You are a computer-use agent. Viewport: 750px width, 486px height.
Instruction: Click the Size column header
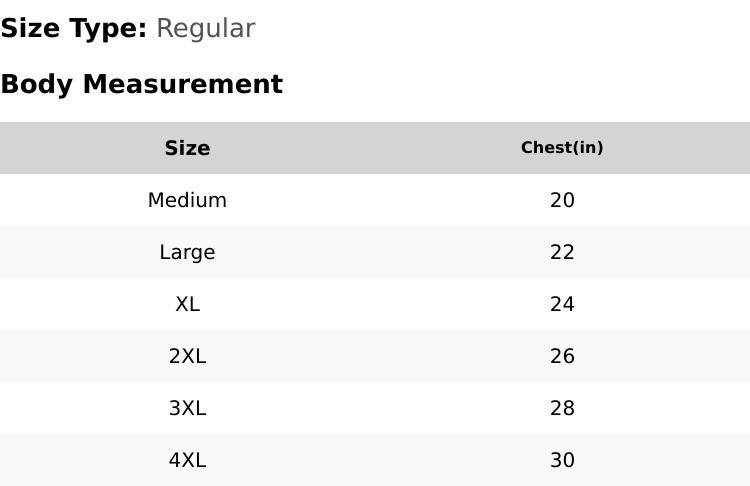tap(187, 148)
